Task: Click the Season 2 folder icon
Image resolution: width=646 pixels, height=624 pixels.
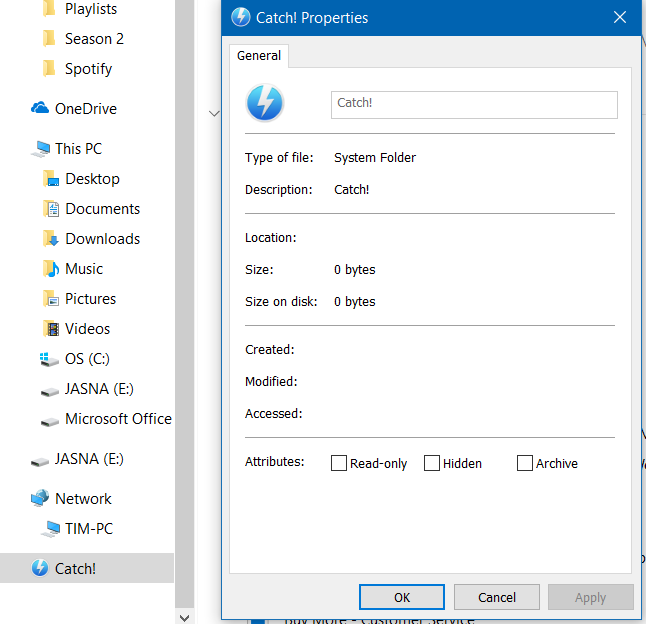Action: tap(49, 38)
